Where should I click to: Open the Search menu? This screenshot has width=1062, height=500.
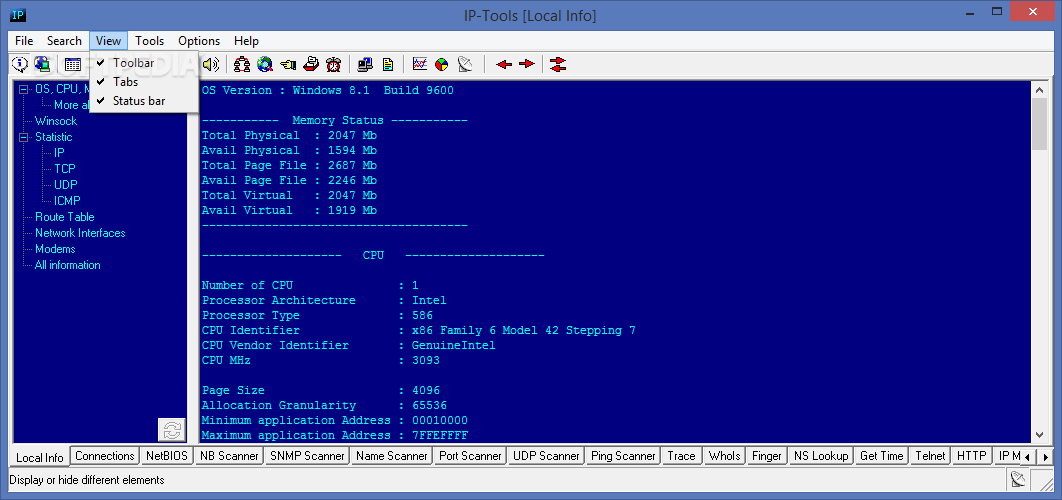(64, 41)
